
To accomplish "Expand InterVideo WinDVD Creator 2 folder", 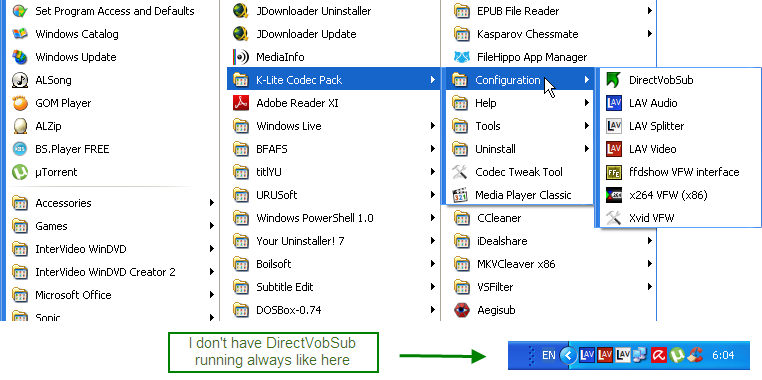I will click(112, 272).
